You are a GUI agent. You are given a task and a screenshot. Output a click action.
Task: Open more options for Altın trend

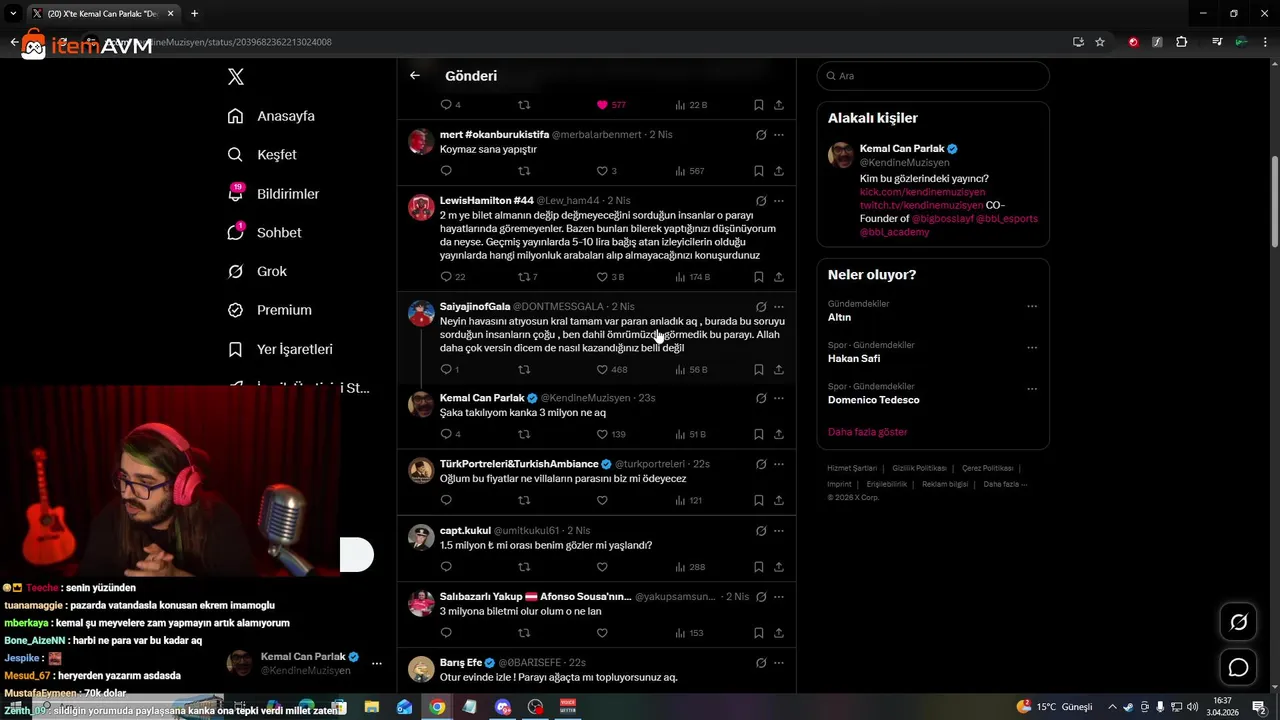click(1032, 306)
